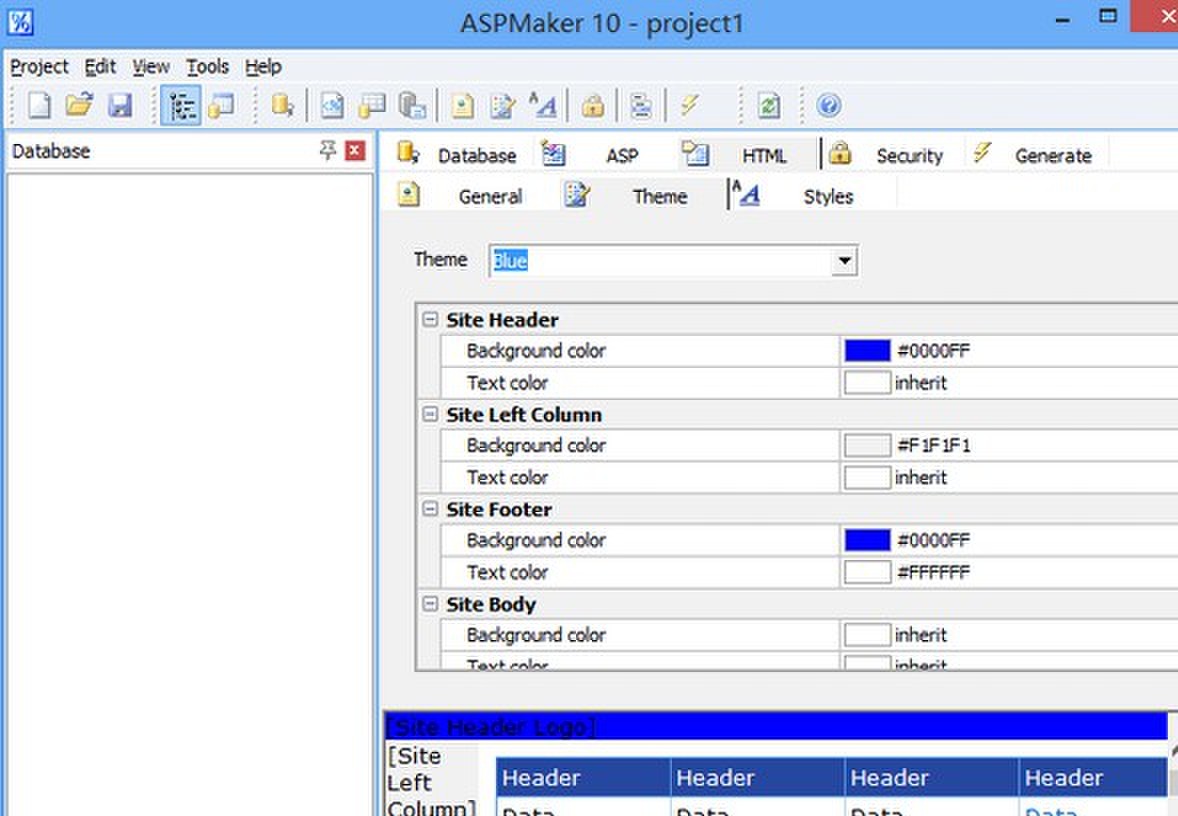Click the table-with-database toolbar icon
Image resolution: width=1178 pixels, height=816 pixels.
pos(372,105)
